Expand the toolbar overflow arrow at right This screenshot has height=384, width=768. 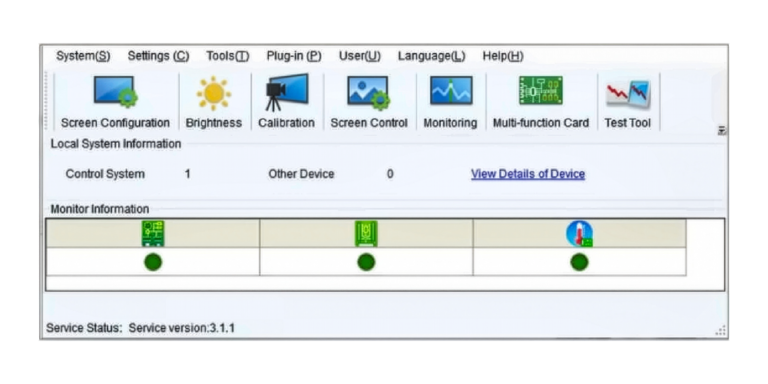[x=721, y=130]
